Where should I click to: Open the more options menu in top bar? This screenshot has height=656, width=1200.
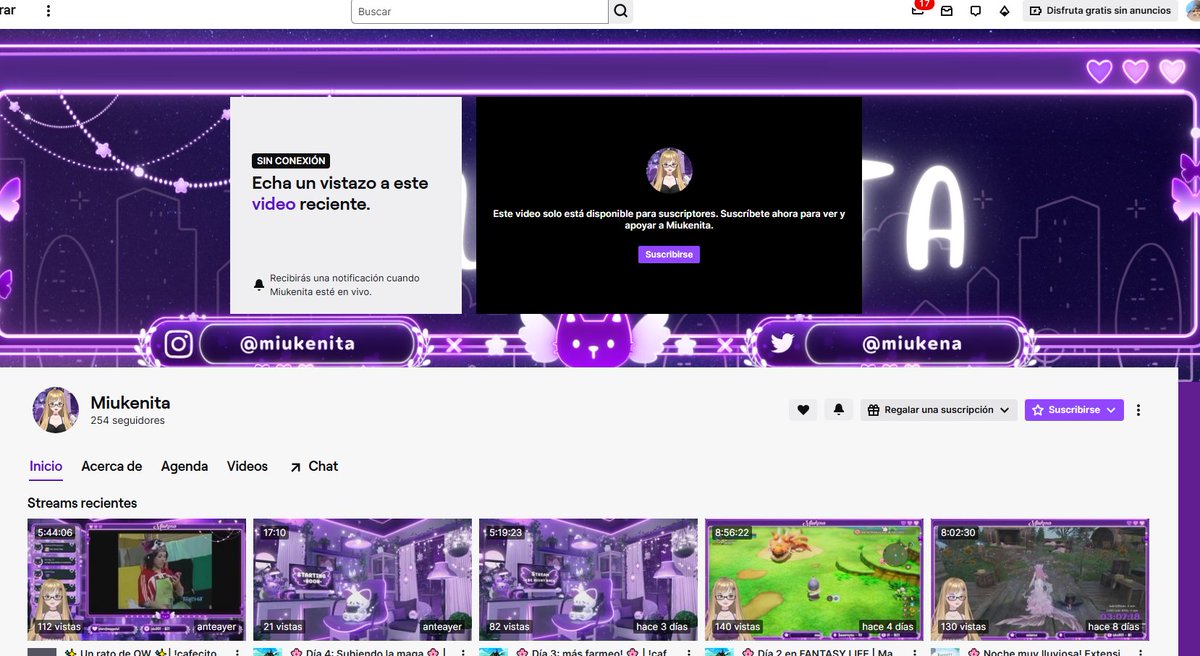(48, 11)
